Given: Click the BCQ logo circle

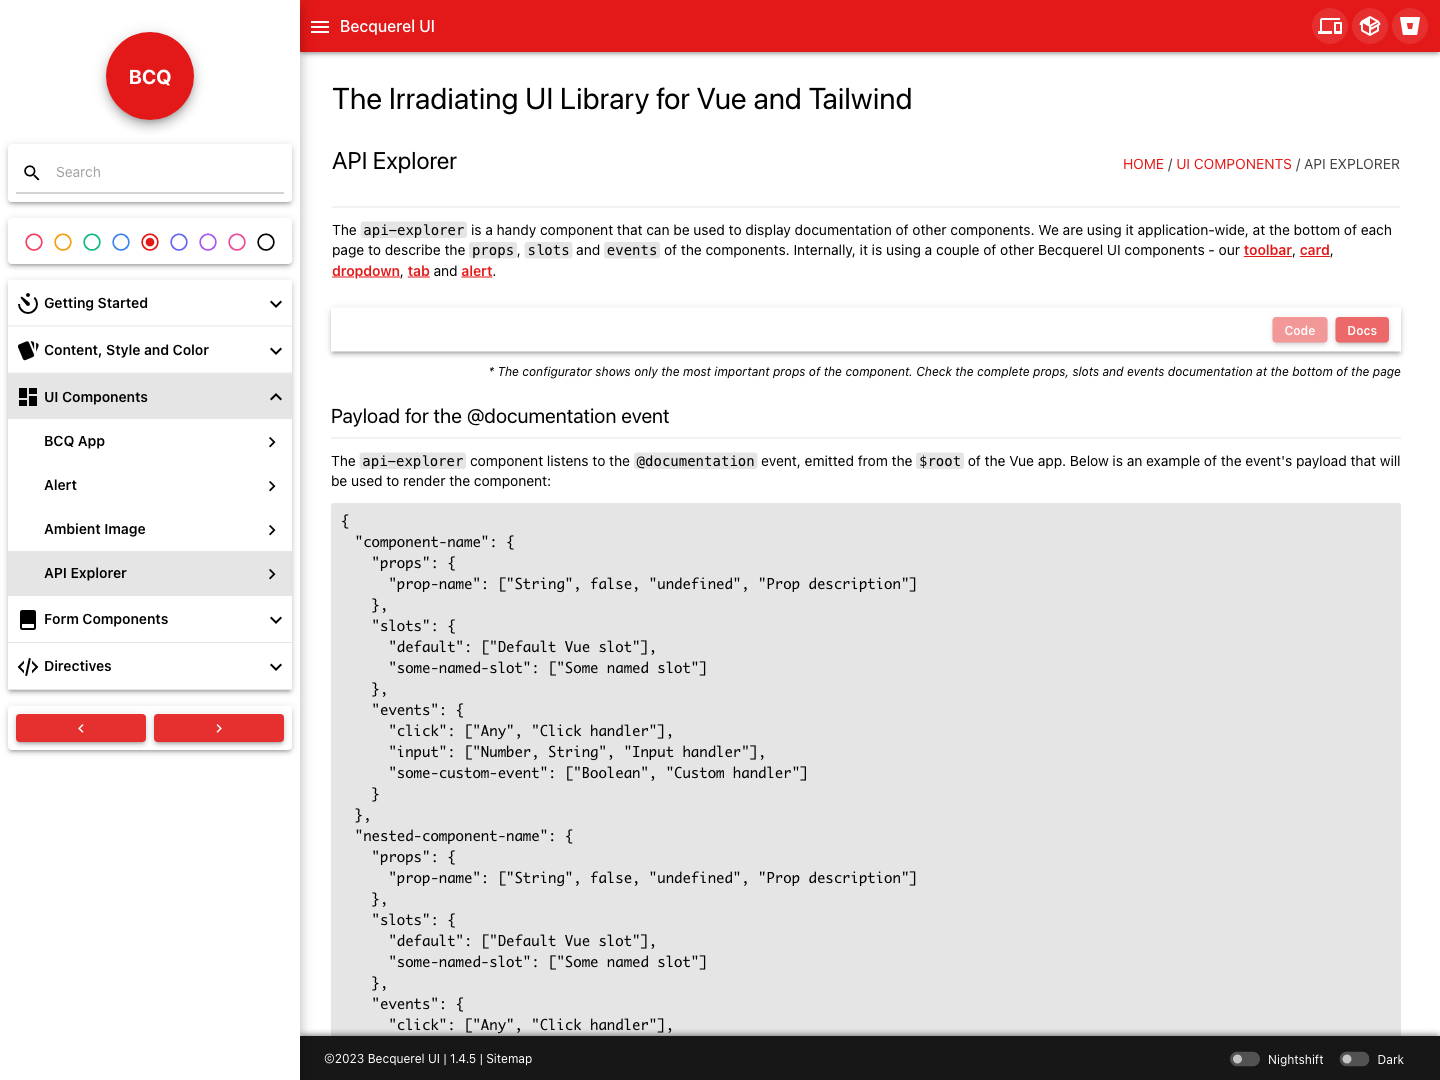Looking at the screenshot, I should click(150, 76).
